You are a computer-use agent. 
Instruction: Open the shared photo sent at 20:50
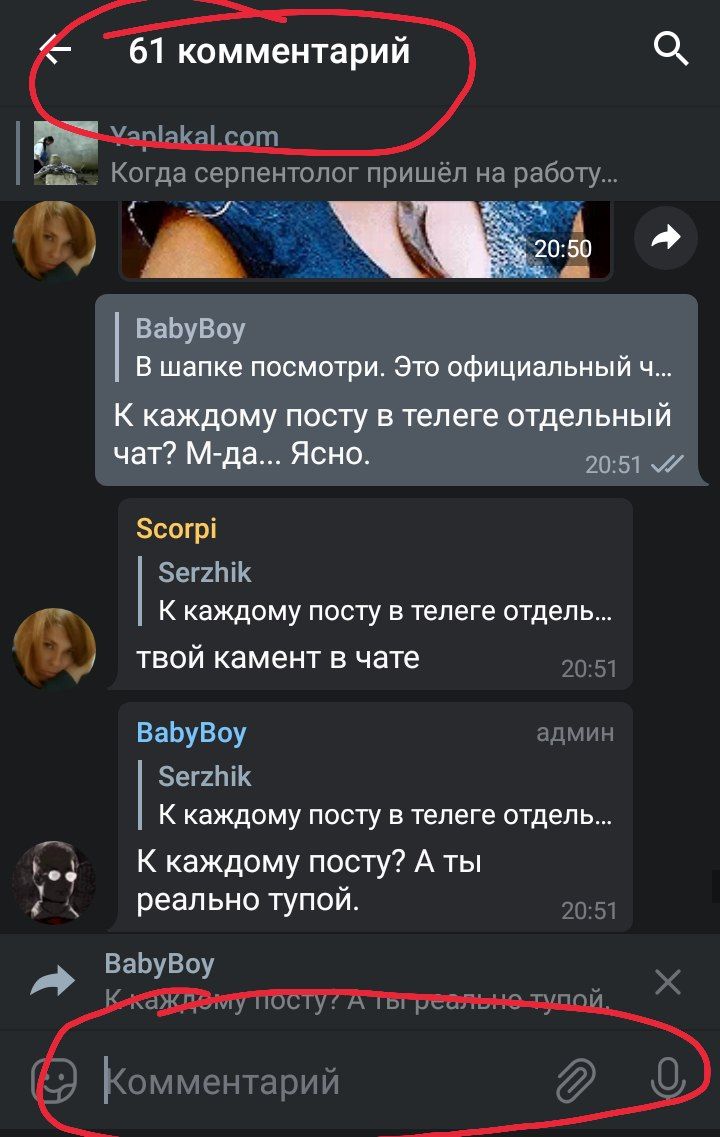coord(365,239)
